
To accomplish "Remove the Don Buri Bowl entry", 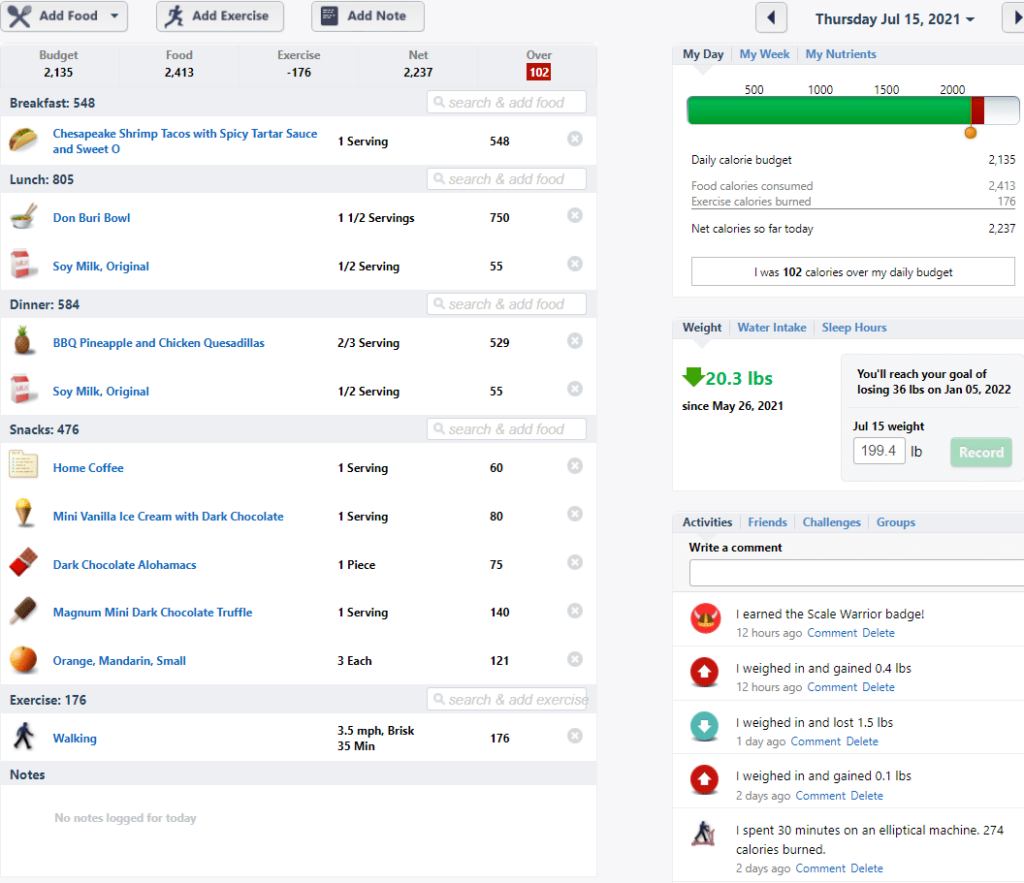I will pos(575,216).
